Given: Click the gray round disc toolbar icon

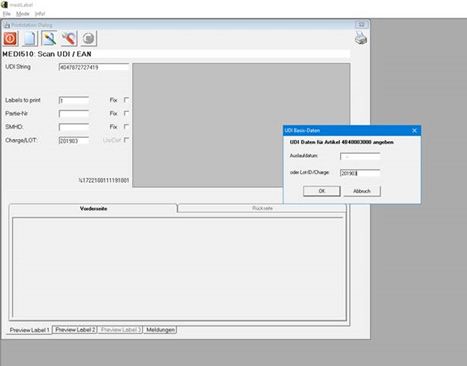Looking at the screenshot, I should tap(88, 39).
